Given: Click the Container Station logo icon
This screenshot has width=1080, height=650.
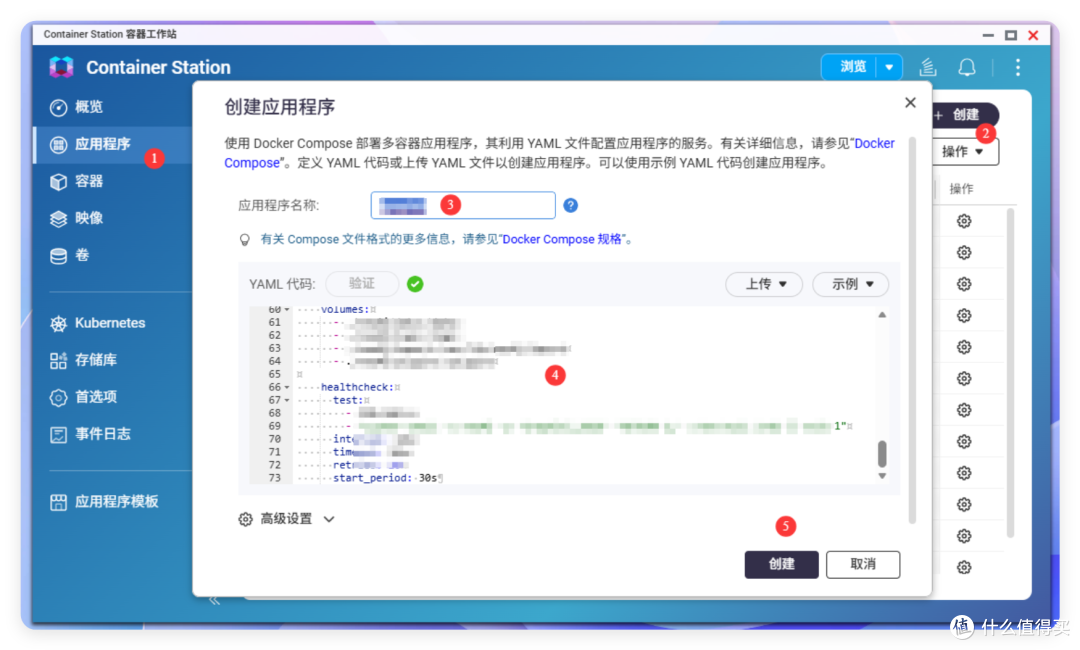Looking at the screenshot, I should pos(61,67).
